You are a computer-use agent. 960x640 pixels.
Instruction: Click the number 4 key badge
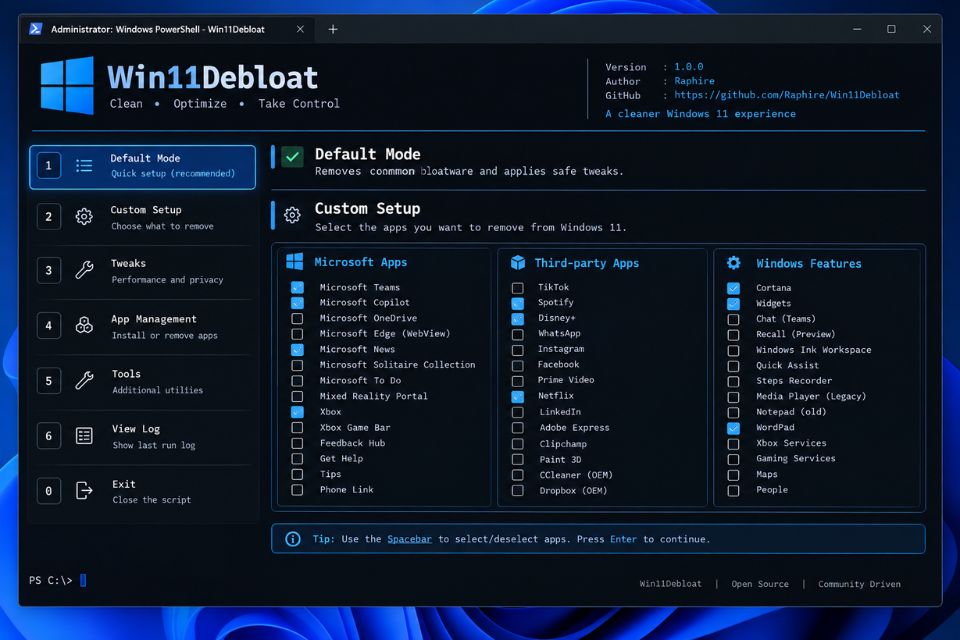point(48,325)
